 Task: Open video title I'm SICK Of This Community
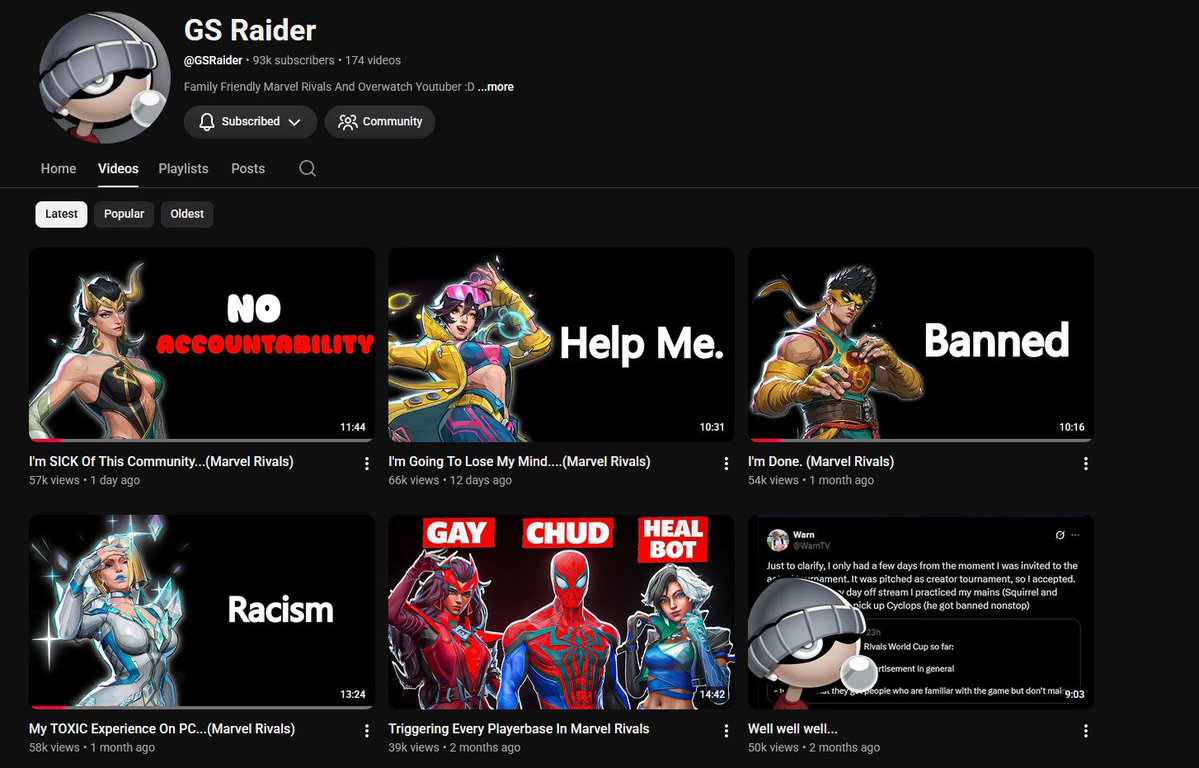[x=161, y=461]
